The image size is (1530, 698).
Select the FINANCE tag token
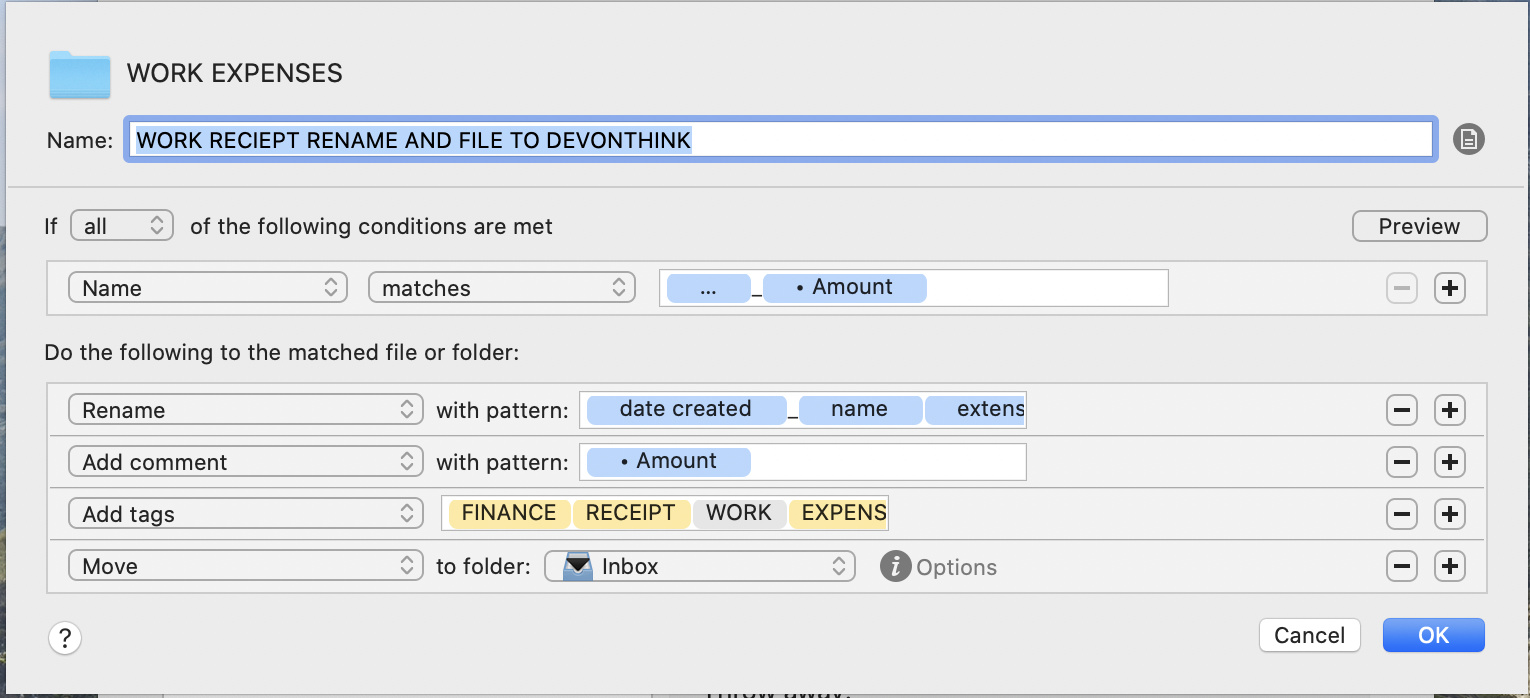click(x=509, y=513)
